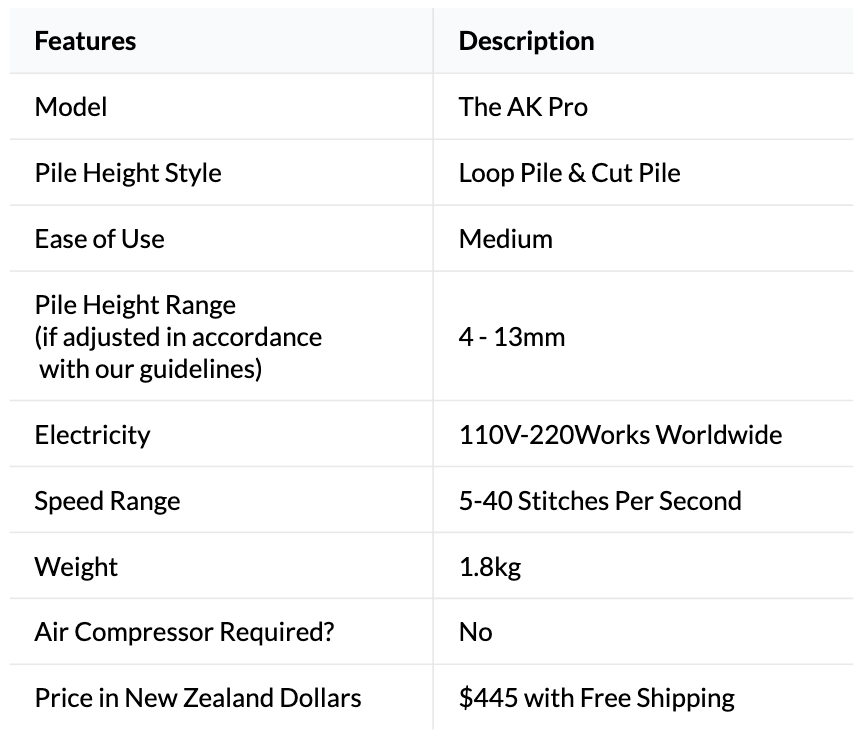Click the Pile Height Style label

[x=128, y=172]
